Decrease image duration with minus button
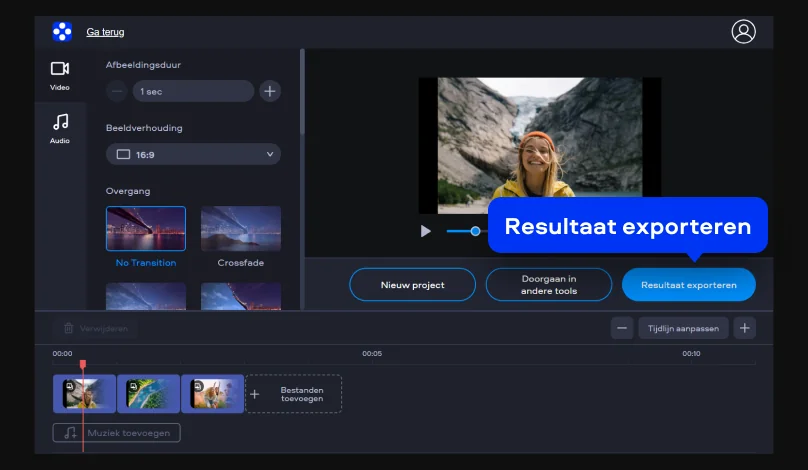The image size is (808, 470). (x=117, y=92)
